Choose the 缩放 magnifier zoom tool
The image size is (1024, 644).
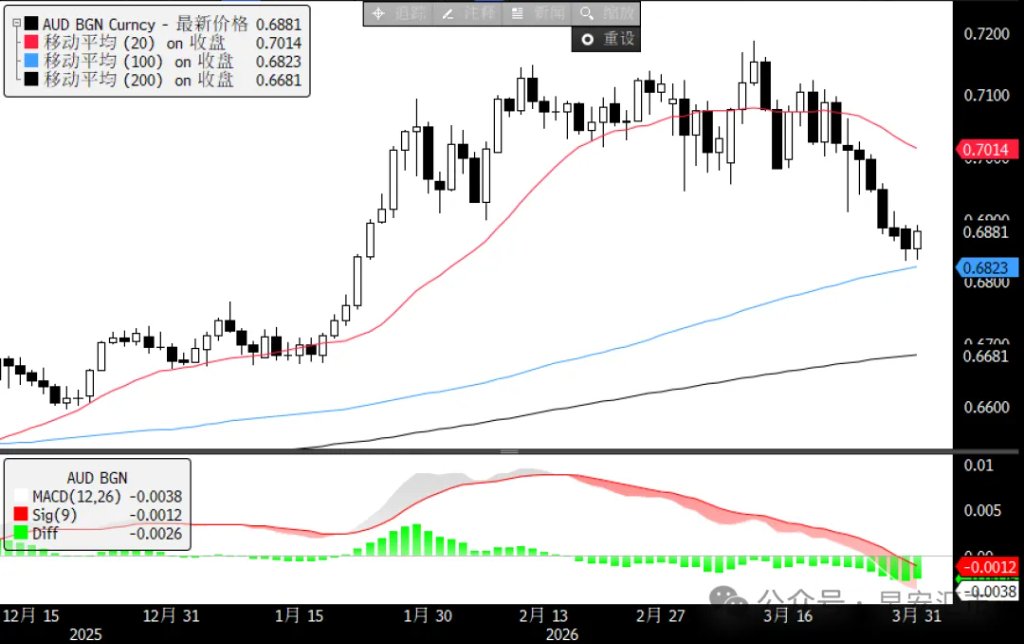point(604,14)
